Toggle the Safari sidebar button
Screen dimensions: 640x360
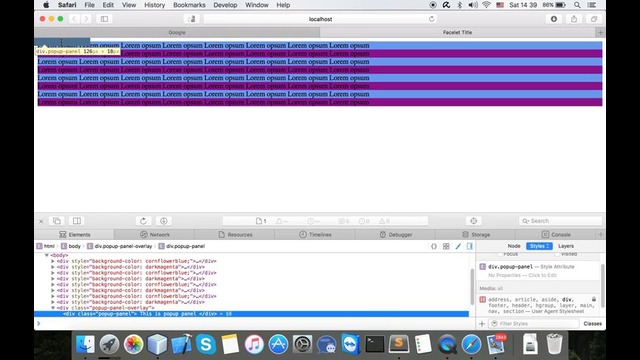point(104,19)
